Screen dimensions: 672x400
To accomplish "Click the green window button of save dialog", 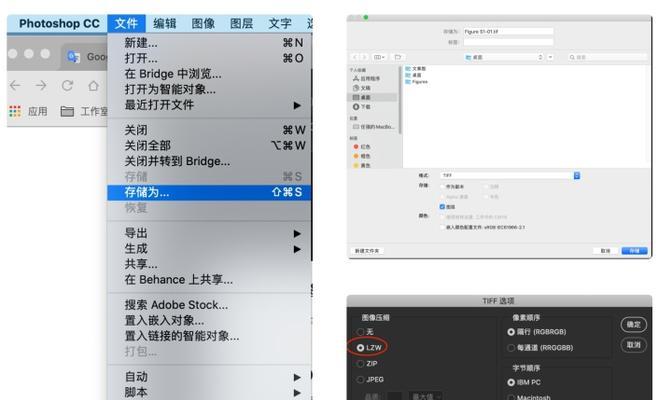I will pos(366,18).
